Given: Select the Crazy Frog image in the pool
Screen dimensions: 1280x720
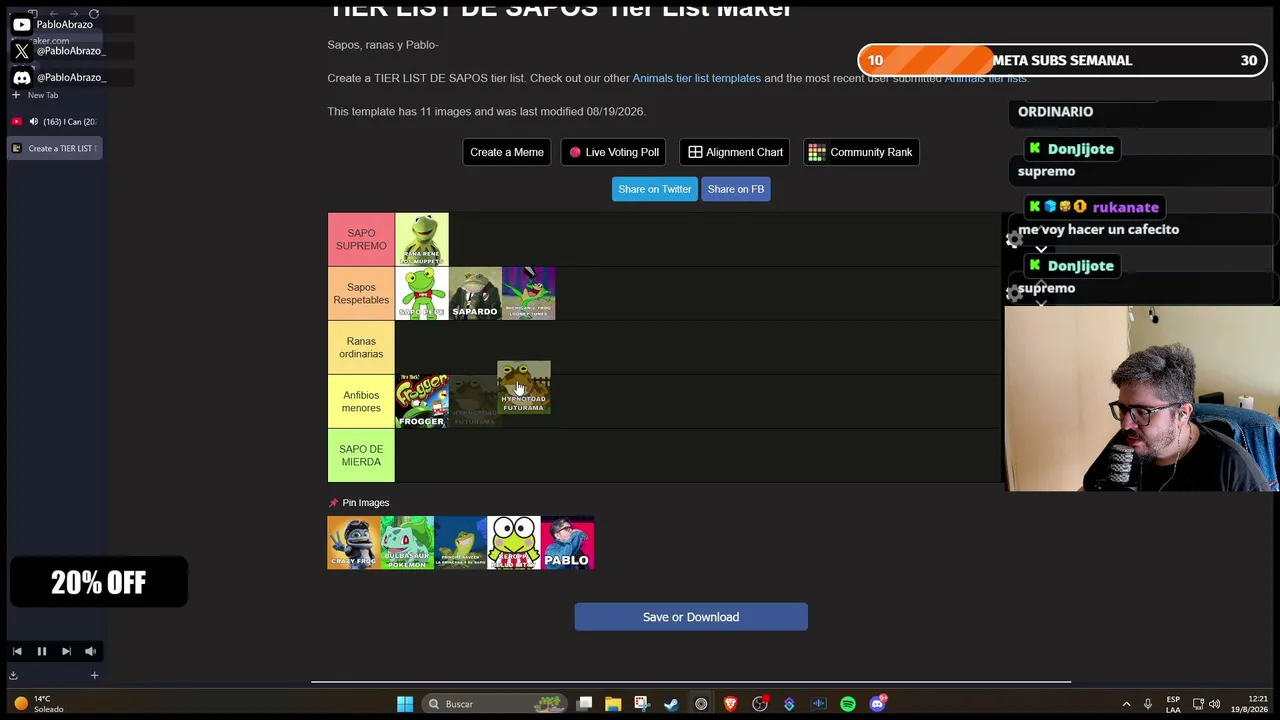Looking at the screenshot, I should coord(354,543).
